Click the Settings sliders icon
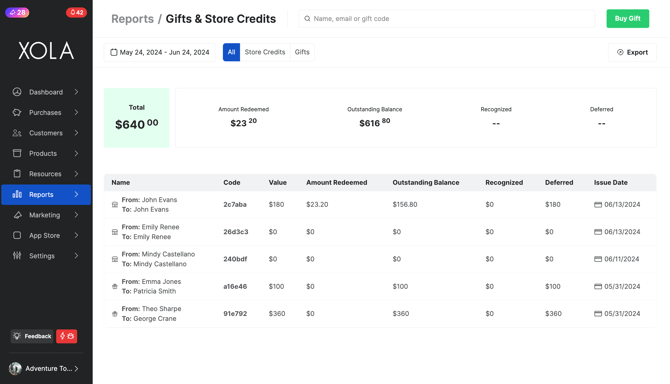 (x=17, y=255)
